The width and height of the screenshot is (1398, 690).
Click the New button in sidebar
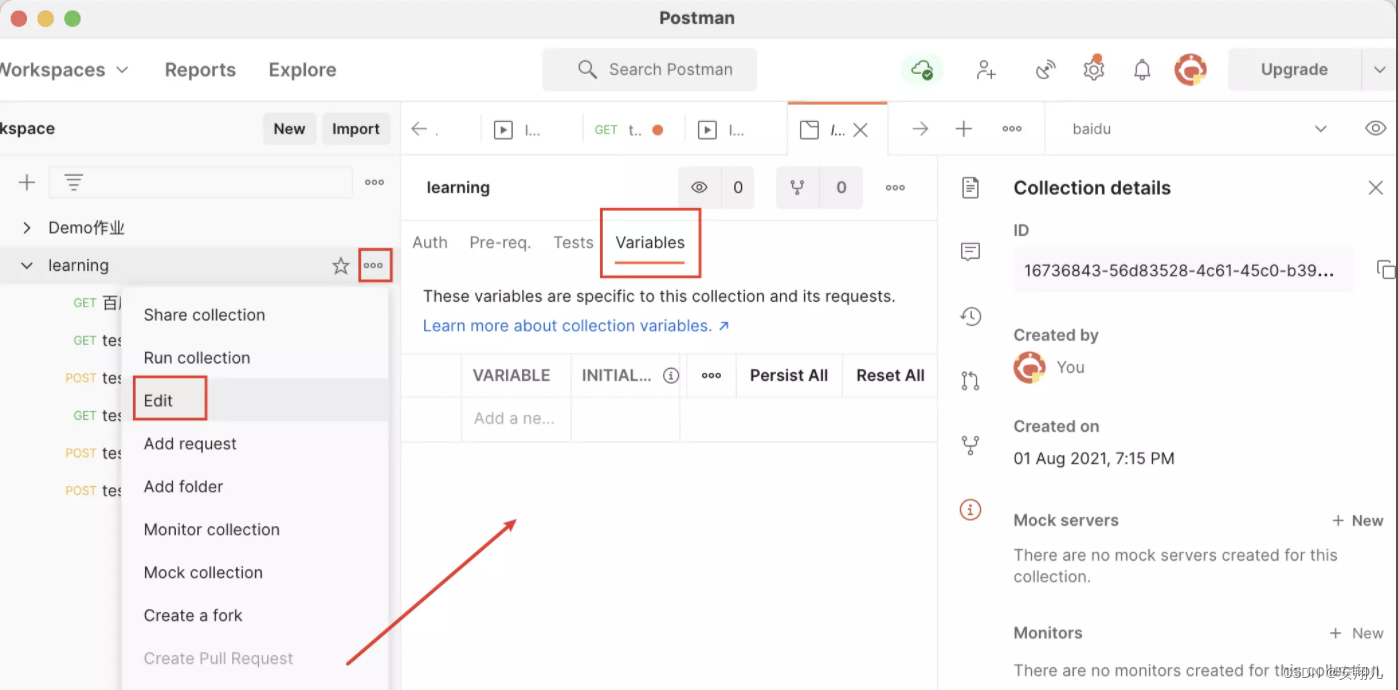289,129
